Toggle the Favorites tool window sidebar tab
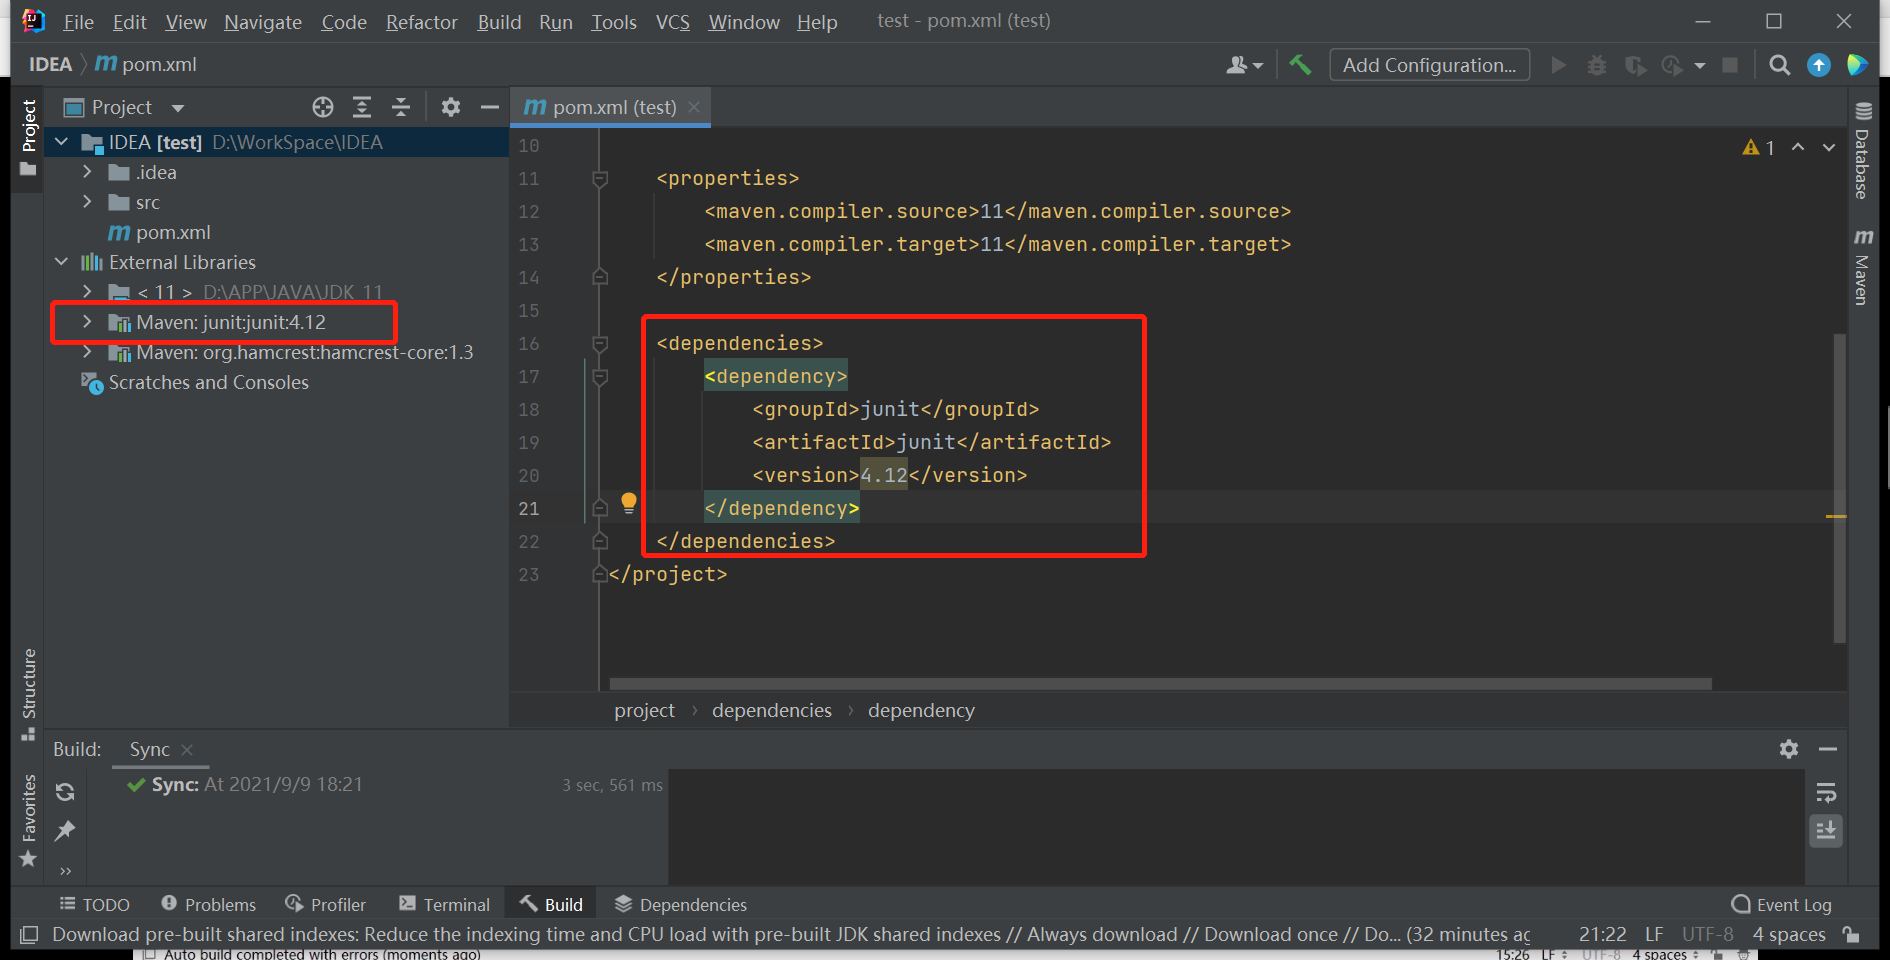 pos(28,820)
